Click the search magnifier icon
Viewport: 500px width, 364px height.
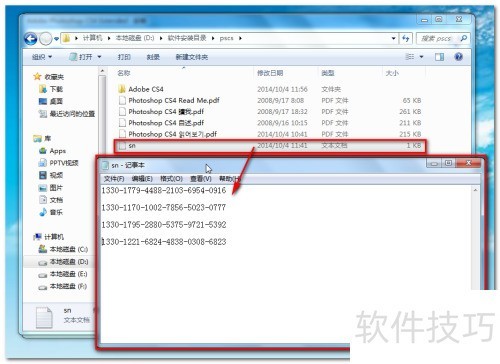(x=464, y=38)
